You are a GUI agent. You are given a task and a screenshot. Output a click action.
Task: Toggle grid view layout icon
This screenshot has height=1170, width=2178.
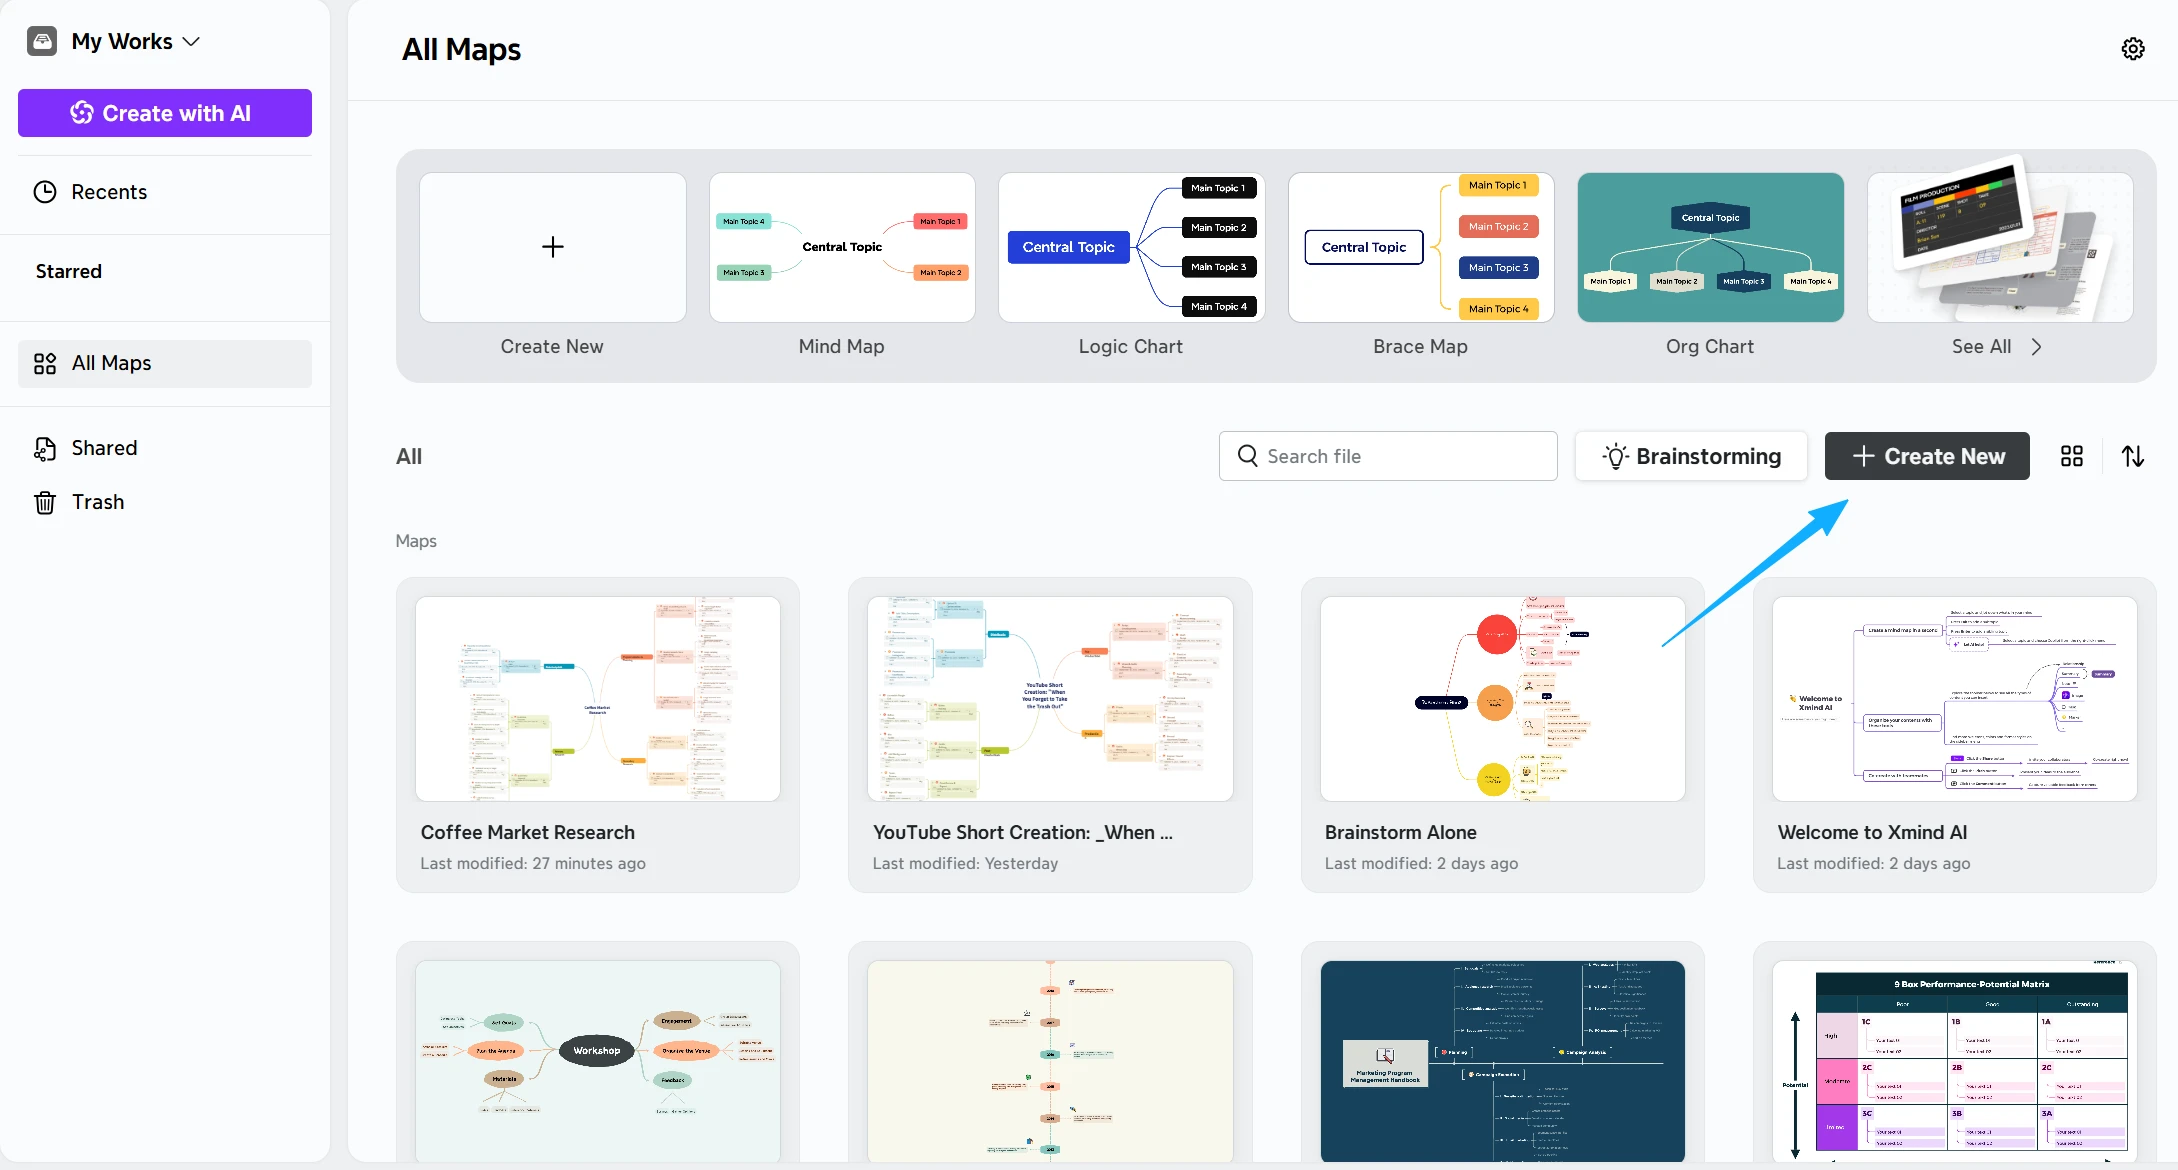click(2071, 456)
